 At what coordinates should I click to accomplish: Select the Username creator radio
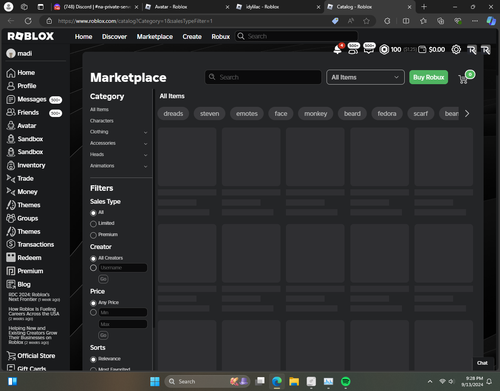click(93, 268)
